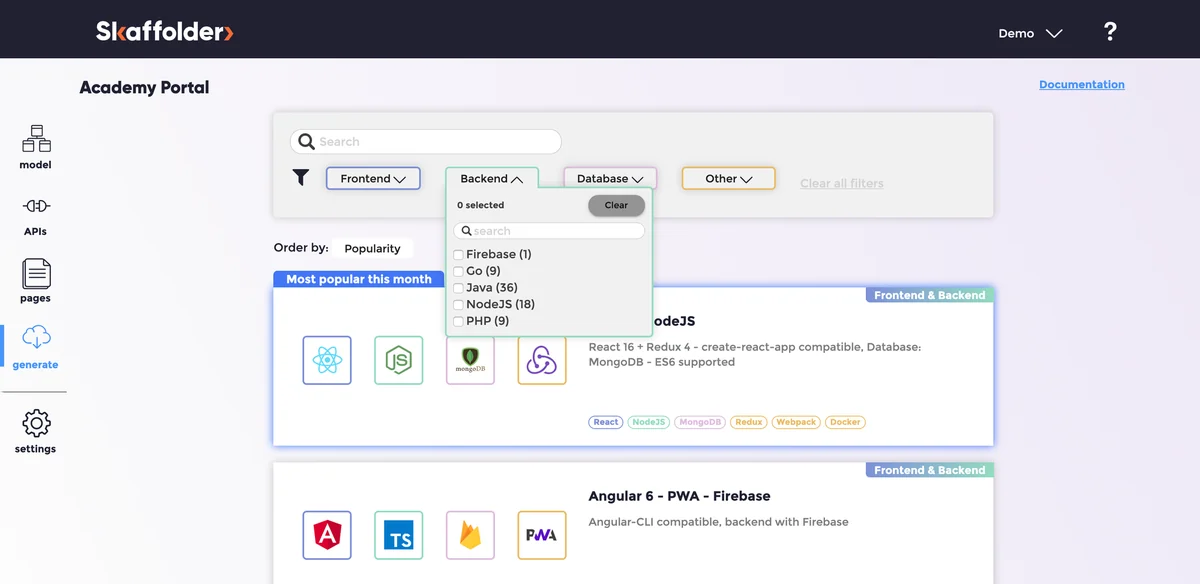Click the React 16 + Redux 4 description
The width and height of the screenshot is (1200, 584).
coord(755,354)
